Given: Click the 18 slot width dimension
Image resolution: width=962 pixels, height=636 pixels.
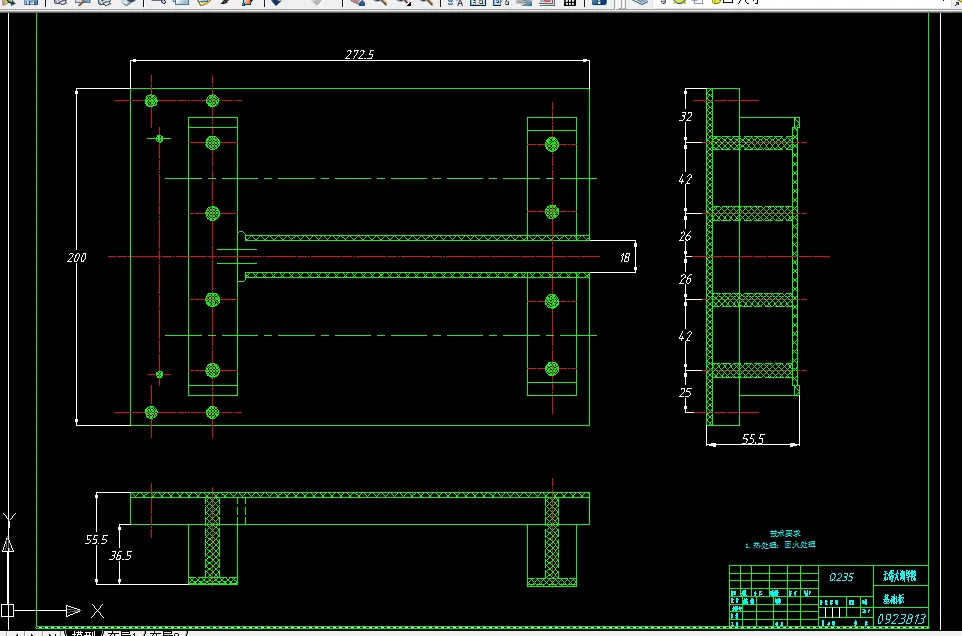Looking at the screenshot, I should click(x=625, y=258).
